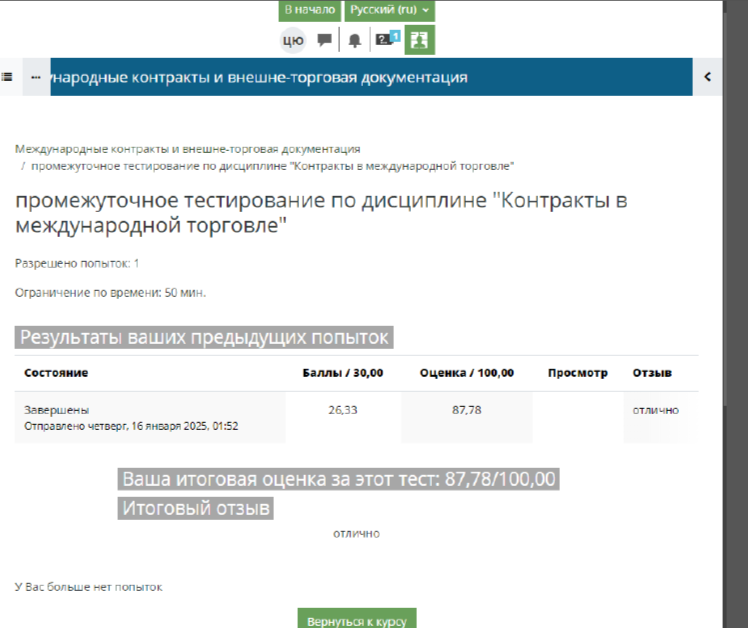Click the 'Отзыв' column header
This screenshot has width=748, height=628.
pyautogui.click(x=651, y=373)
